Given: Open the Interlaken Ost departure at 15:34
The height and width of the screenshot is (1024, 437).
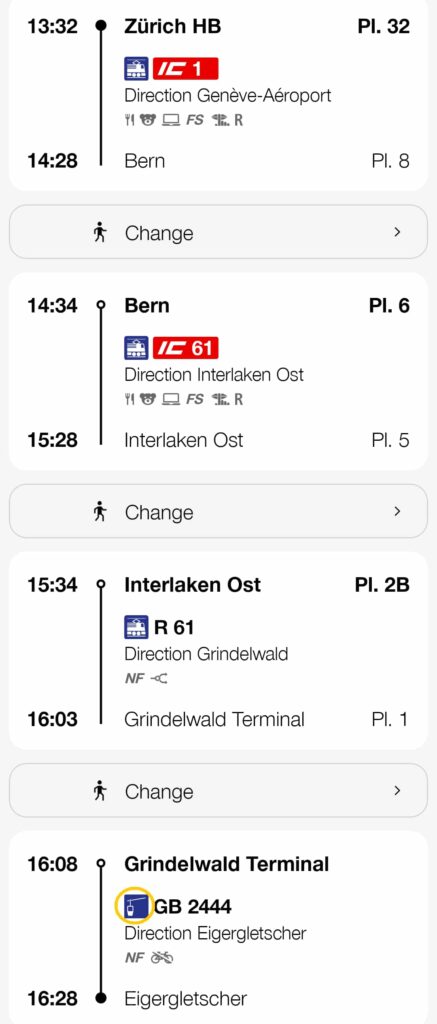Looking at the screenshot, I should [193, 584].
